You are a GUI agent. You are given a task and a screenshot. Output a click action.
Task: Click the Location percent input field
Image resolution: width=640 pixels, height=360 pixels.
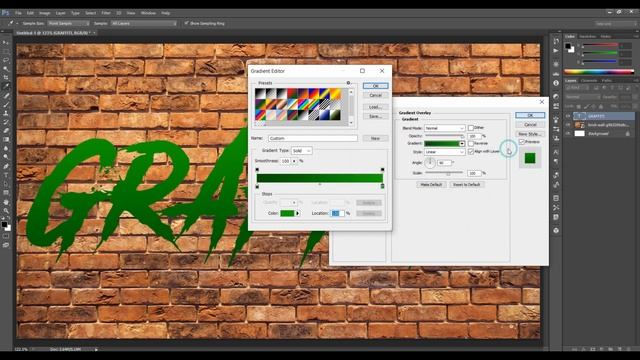point(337,213)
